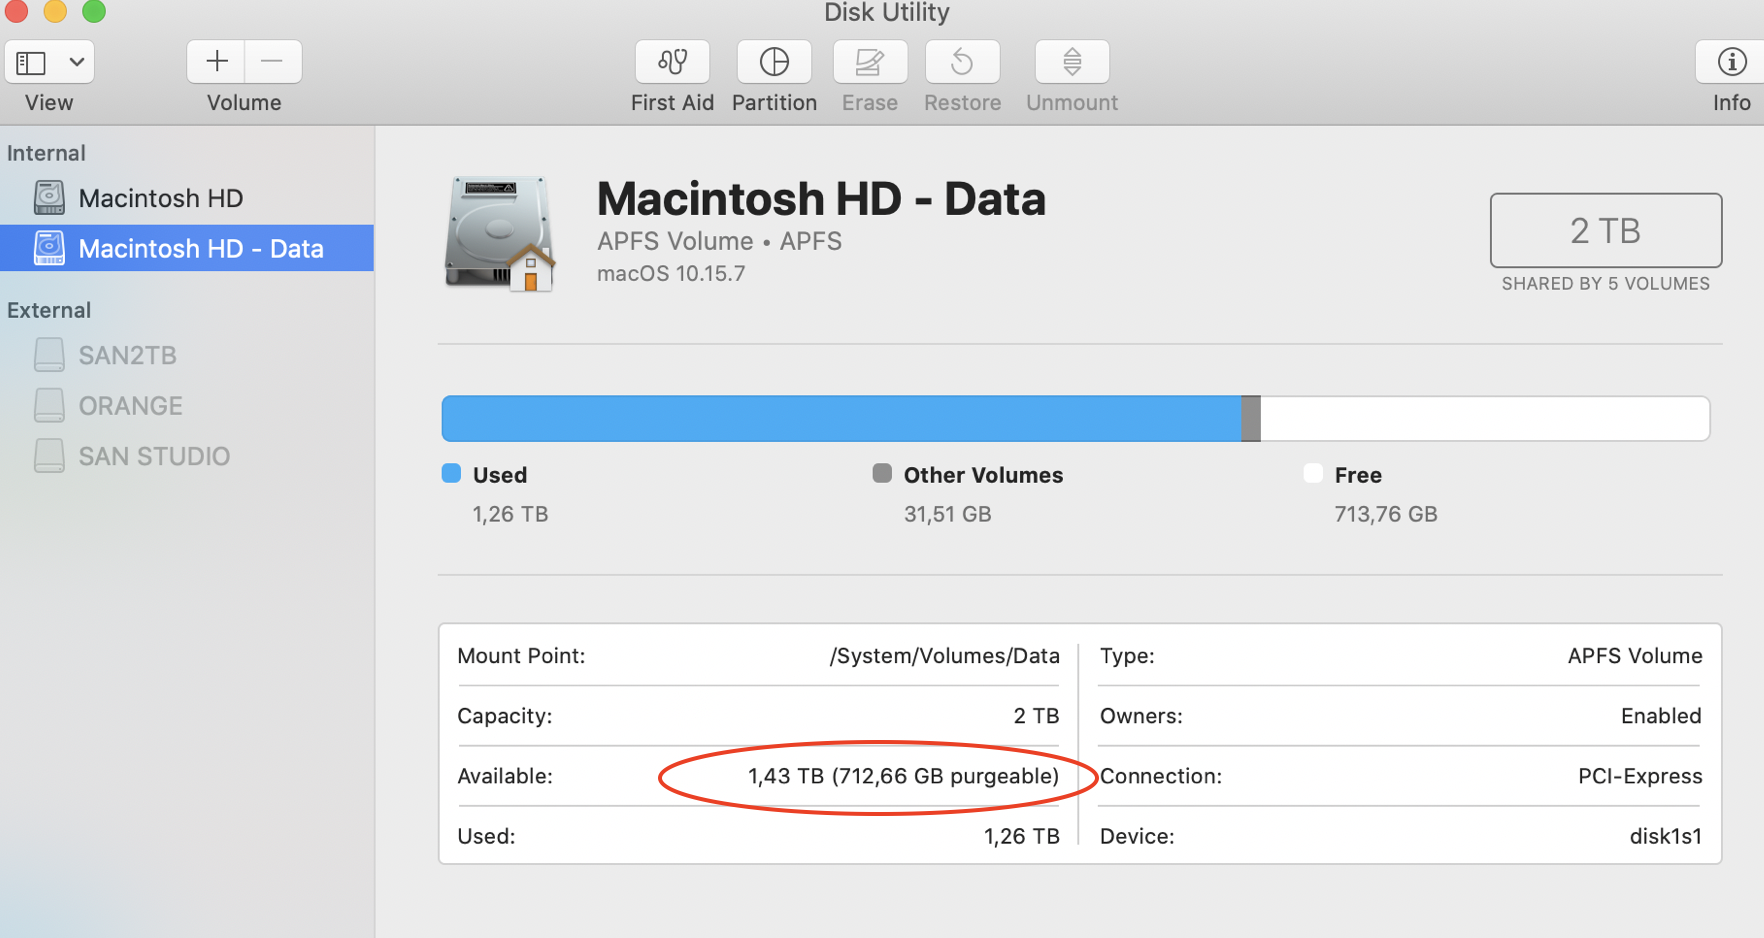The image size is (1764, 938).
Task: Click the Owners Enabled value
Action: [1661, 716]
